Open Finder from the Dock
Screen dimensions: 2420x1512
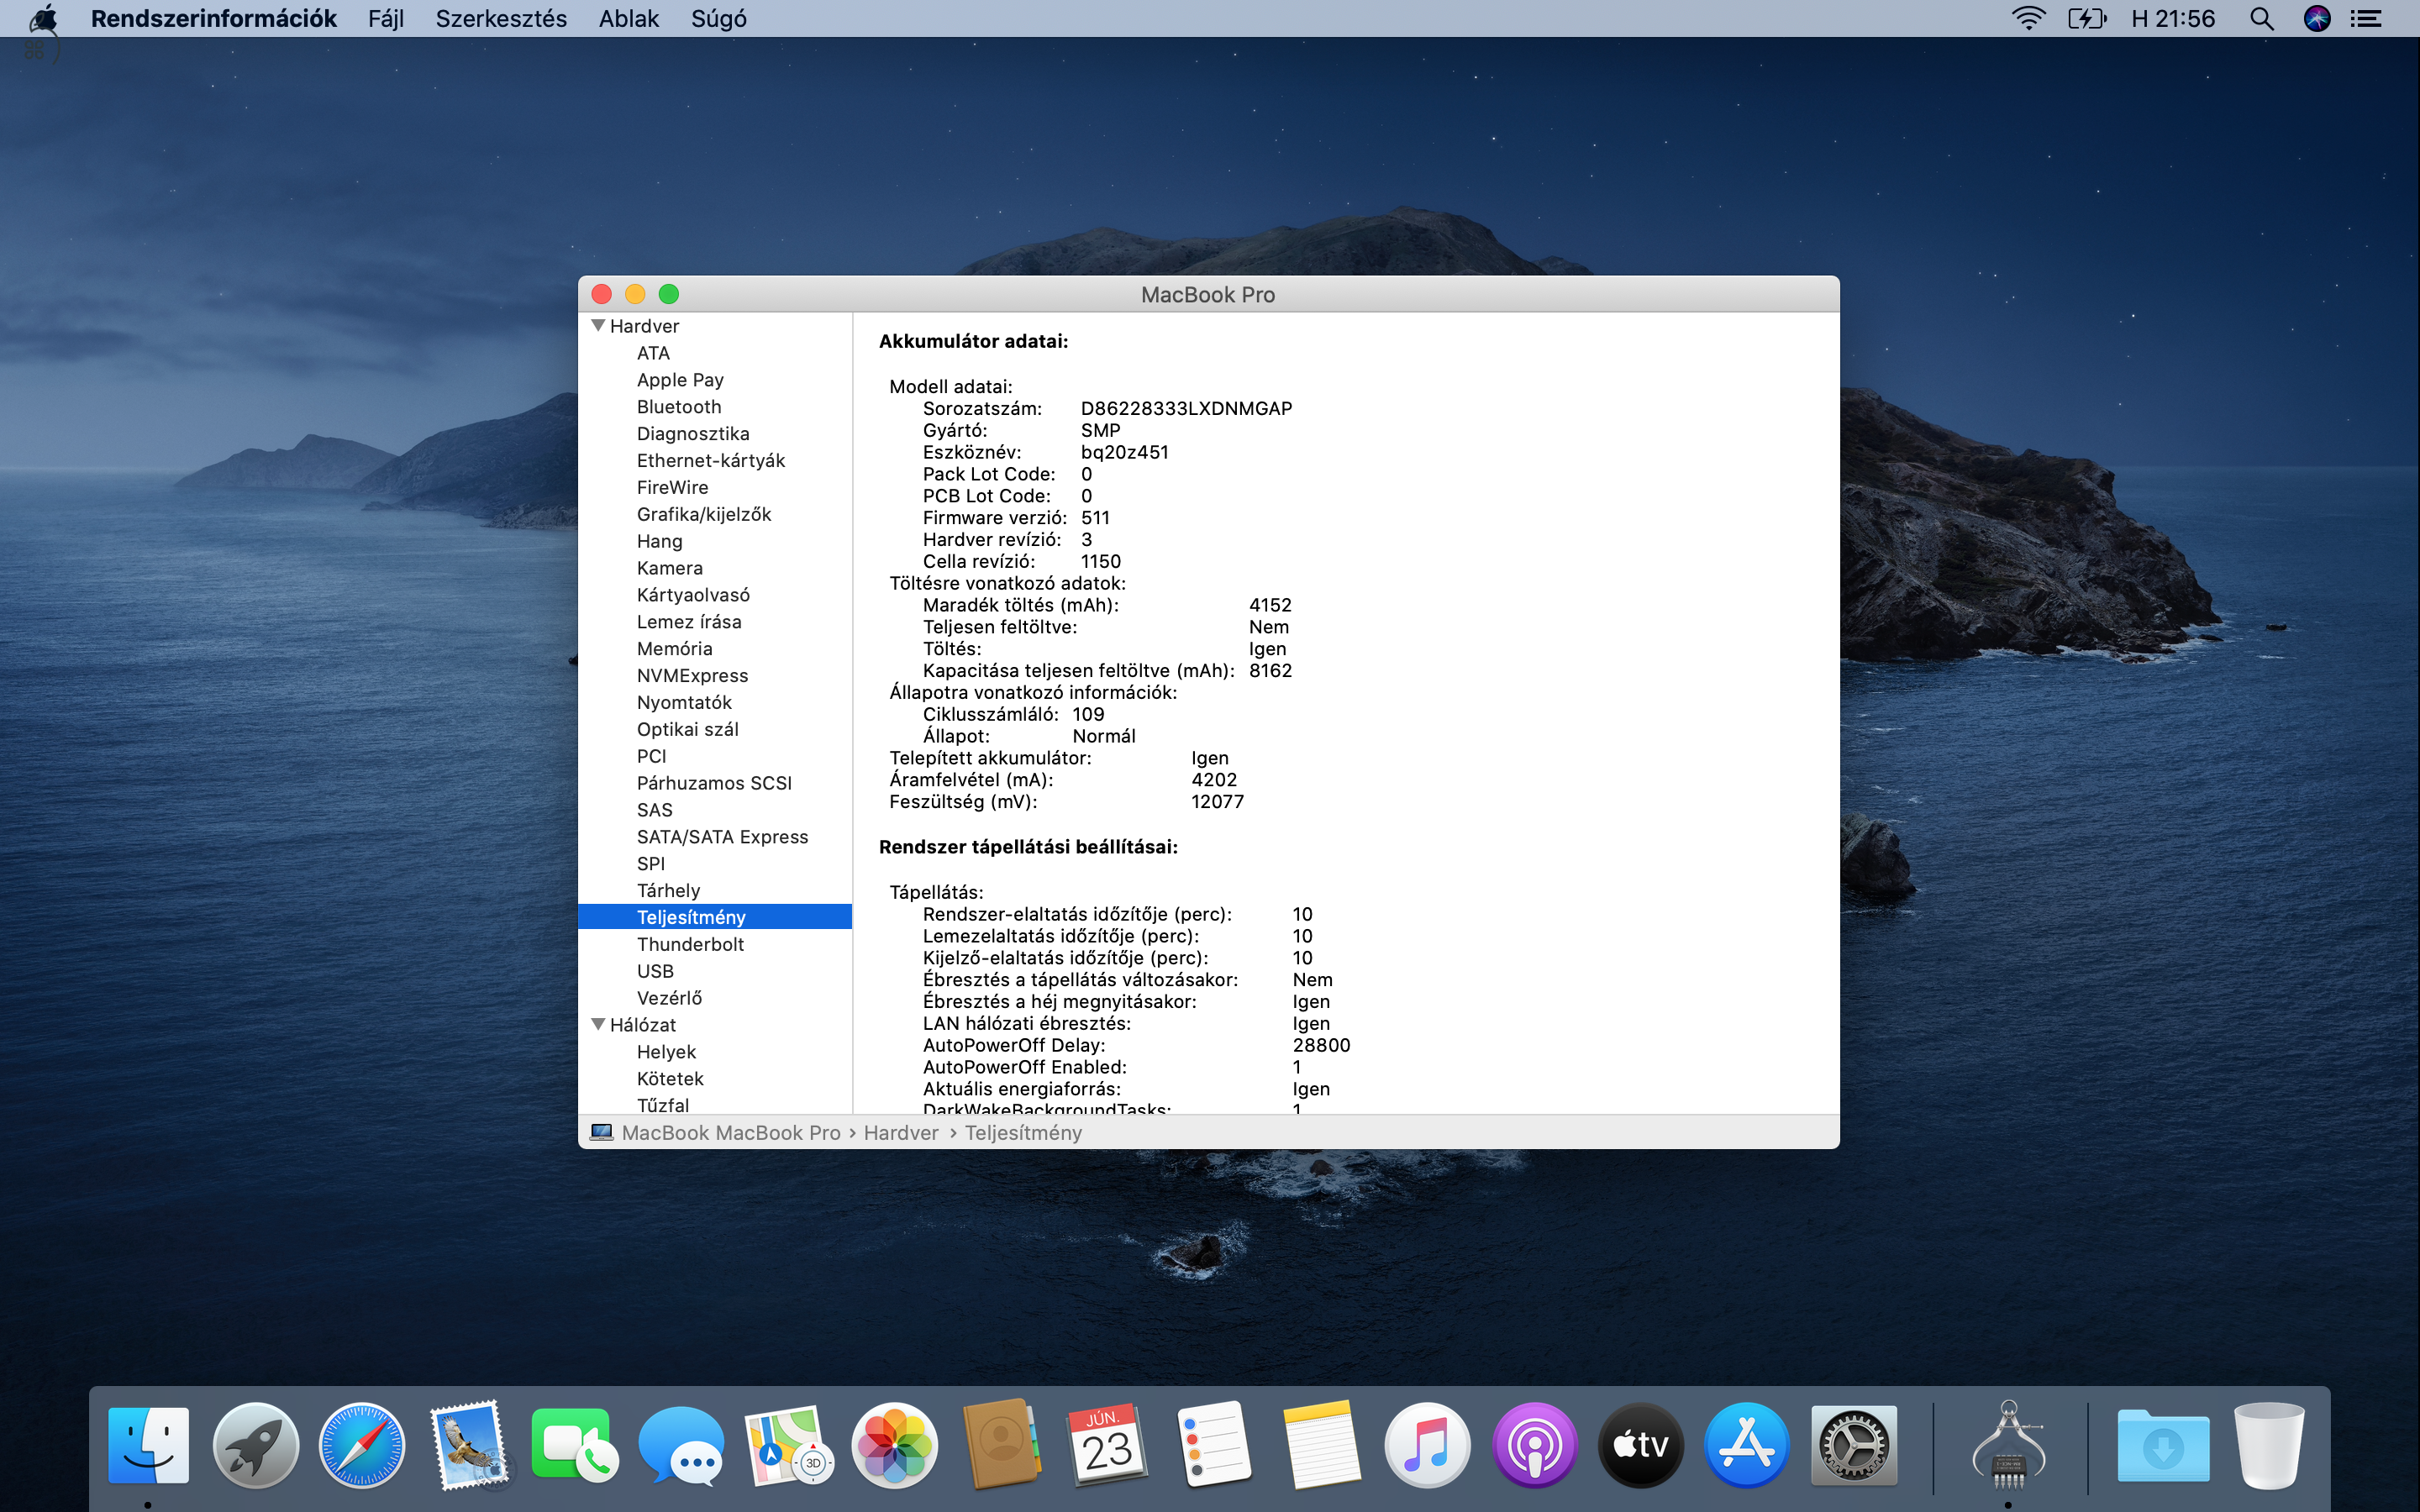[x=148, y=1445]
